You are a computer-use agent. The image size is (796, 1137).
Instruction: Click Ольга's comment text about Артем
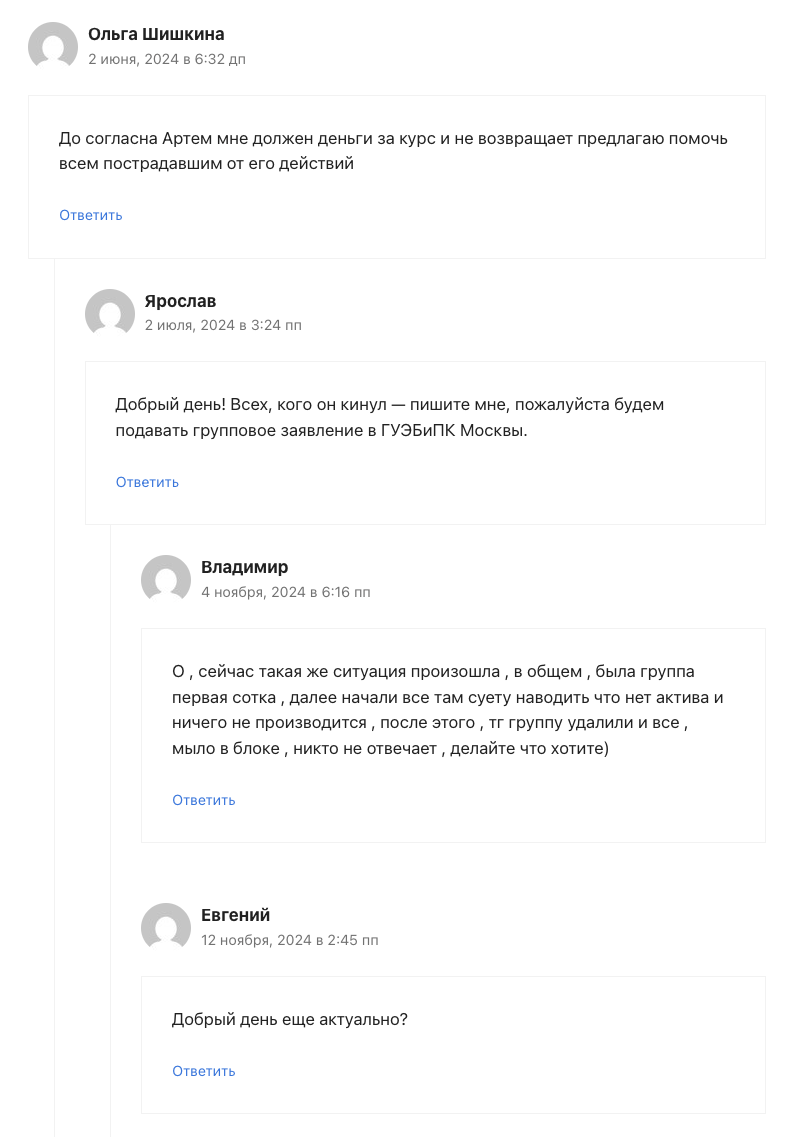pyautogui.click(x=393, y=151)
